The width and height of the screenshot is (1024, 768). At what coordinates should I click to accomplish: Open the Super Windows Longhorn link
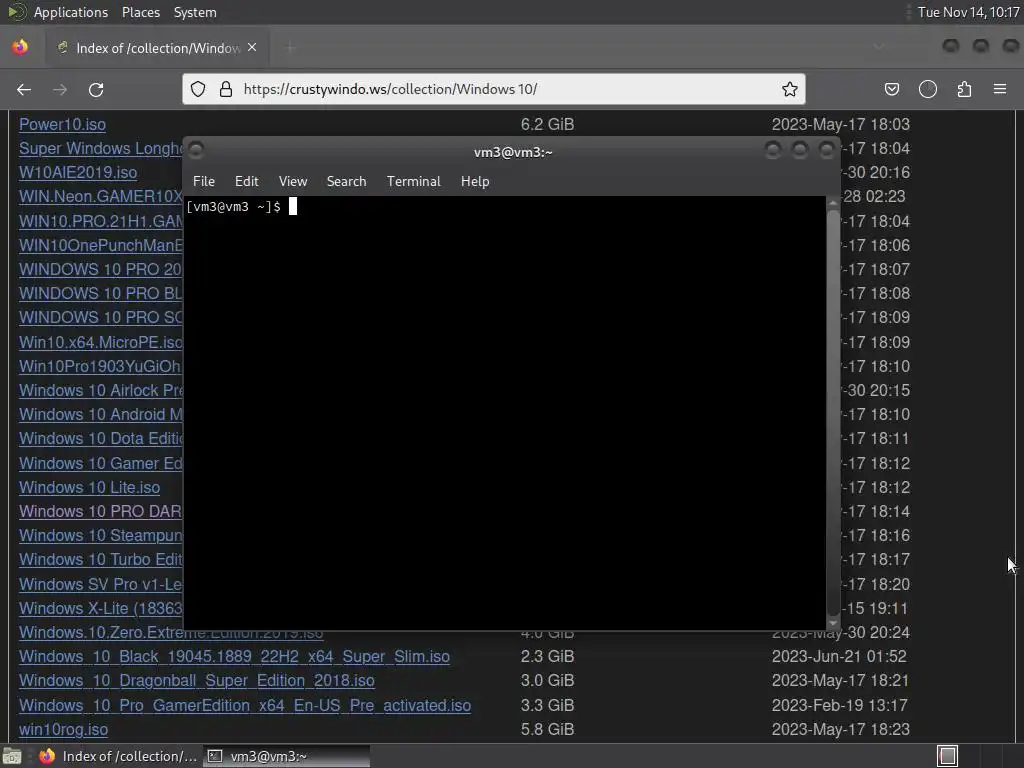click(x=101, y=148)
